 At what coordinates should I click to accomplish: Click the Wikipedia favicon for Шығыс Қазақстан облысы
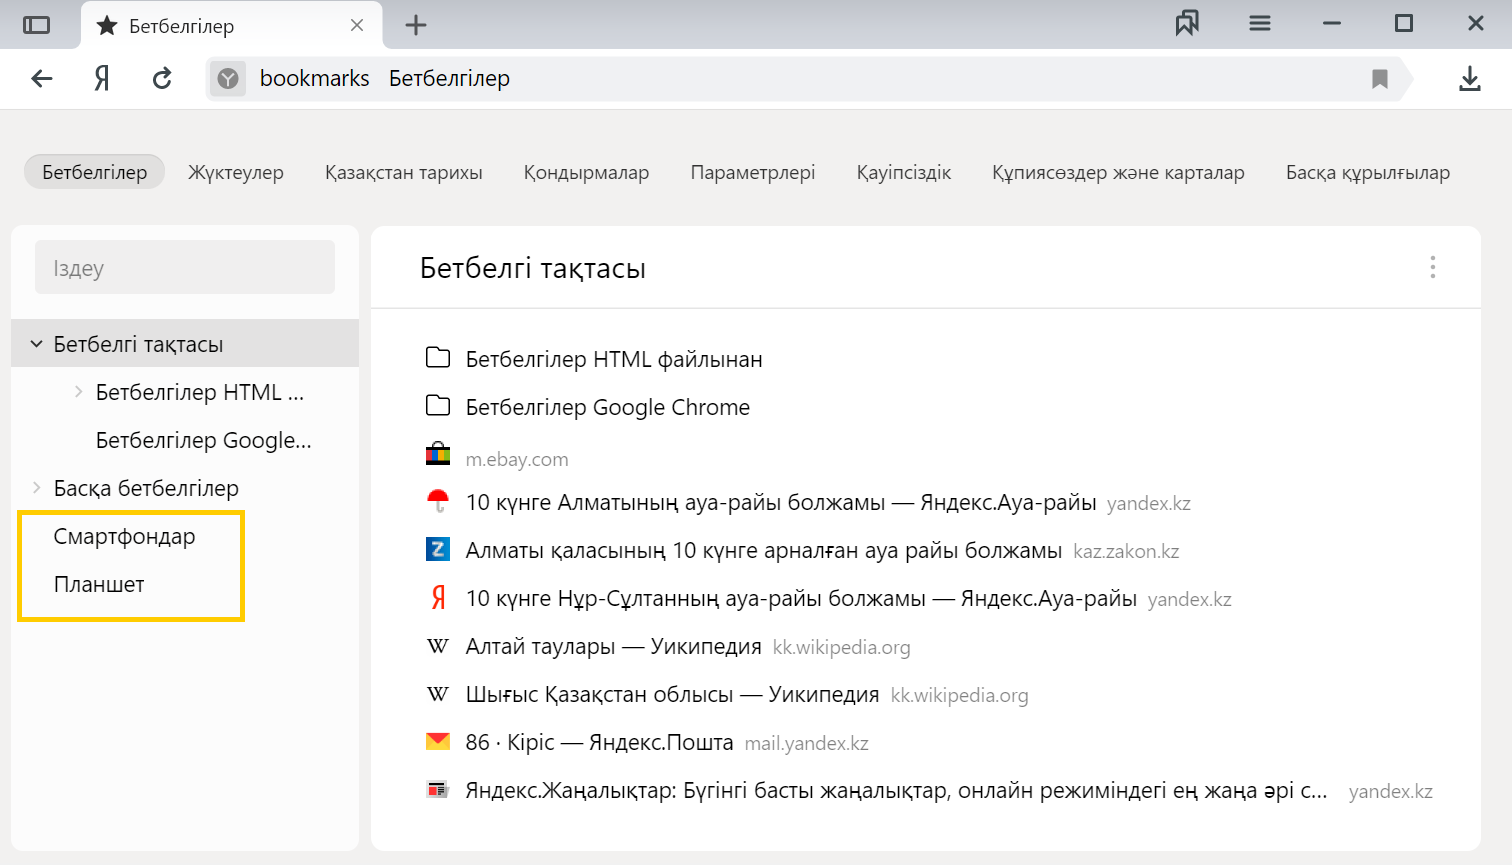coord(438,694)
